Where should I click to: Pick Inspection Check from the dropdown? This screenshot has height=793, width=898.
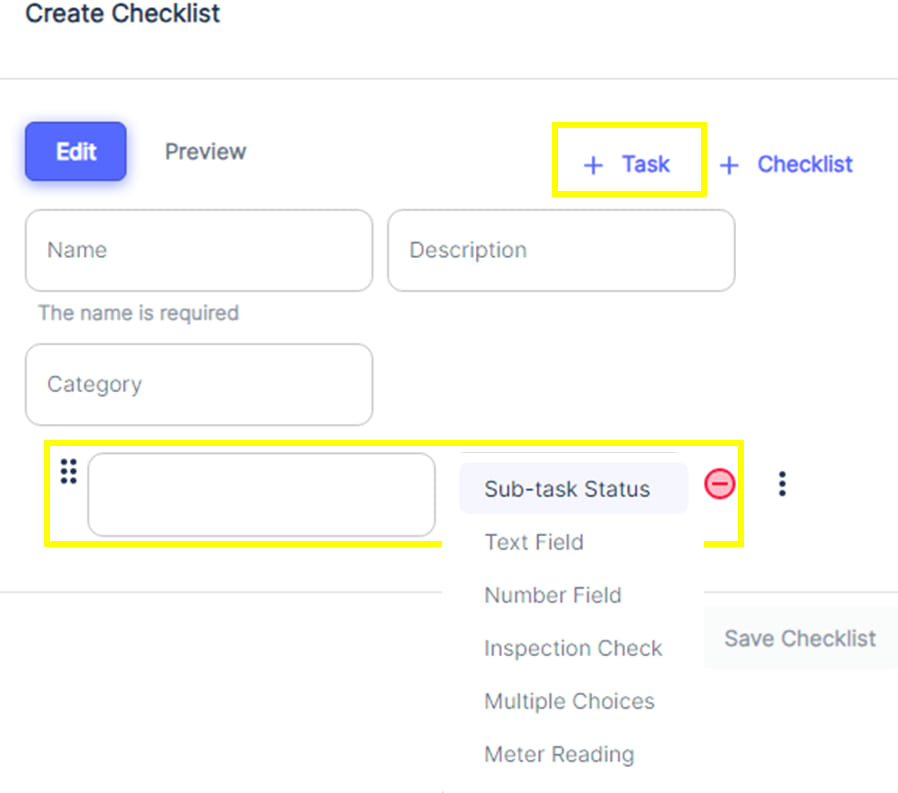click(x=573, y=648)
